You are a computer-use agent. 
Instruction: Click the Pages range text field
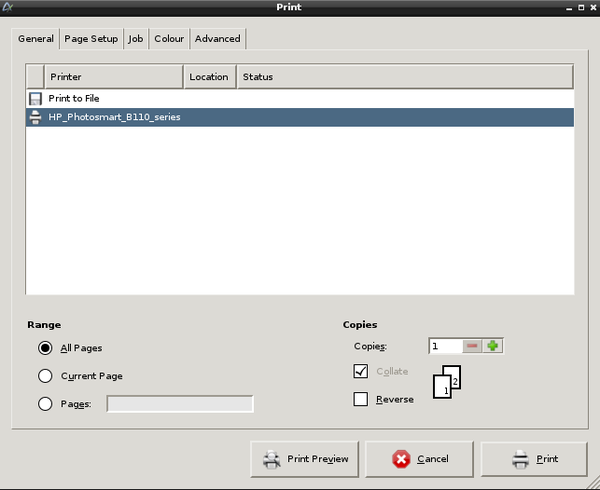[x=180, y=404]
